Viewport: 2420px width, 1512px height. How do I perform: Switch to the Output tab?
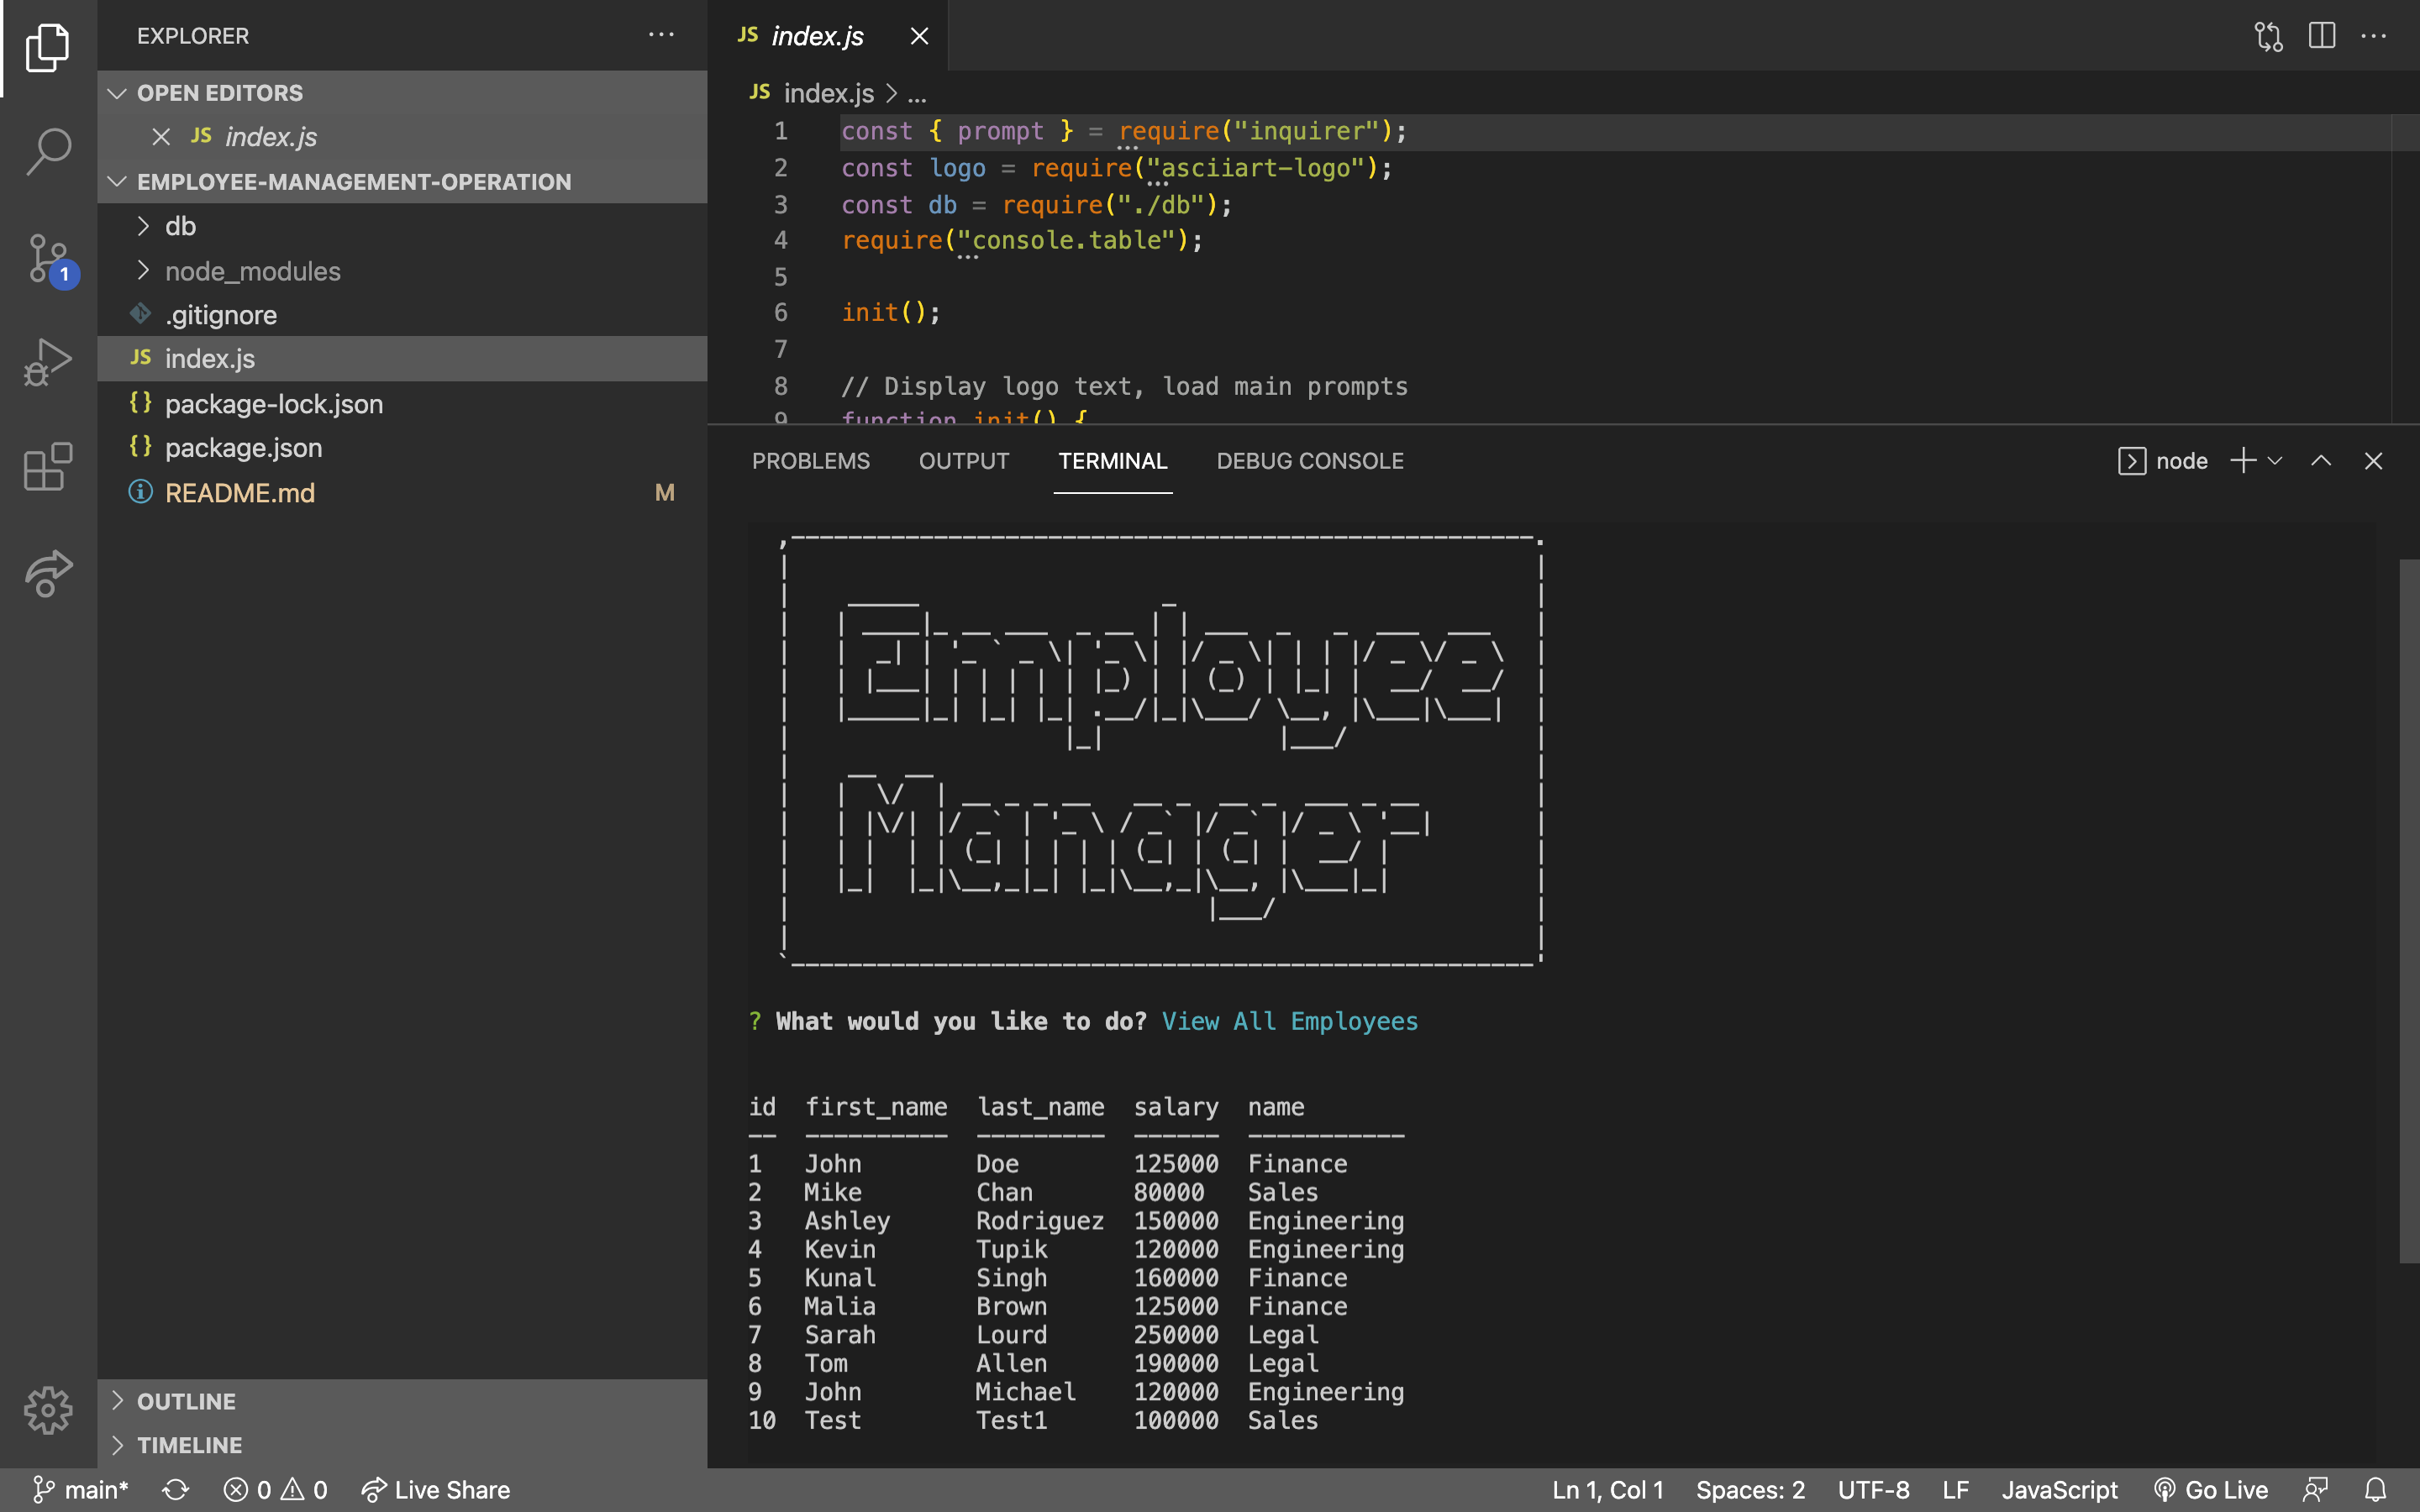pos(964,461)
